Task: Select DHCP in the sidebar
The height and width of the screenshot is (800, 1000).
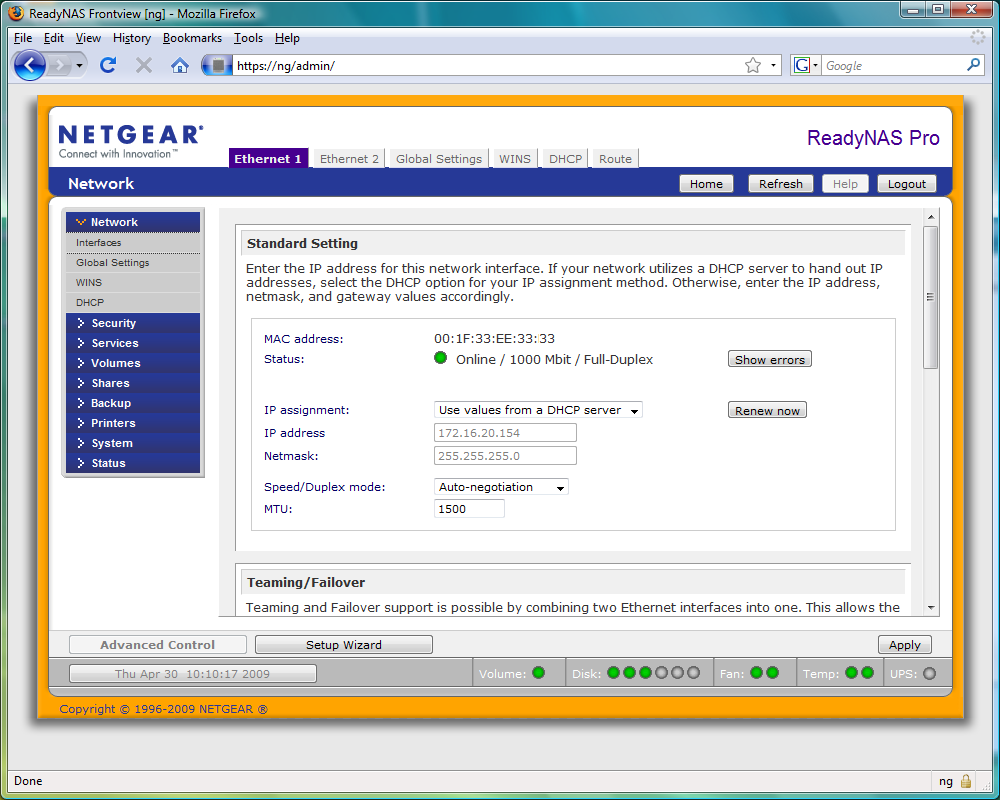Action: pos(133,302)
